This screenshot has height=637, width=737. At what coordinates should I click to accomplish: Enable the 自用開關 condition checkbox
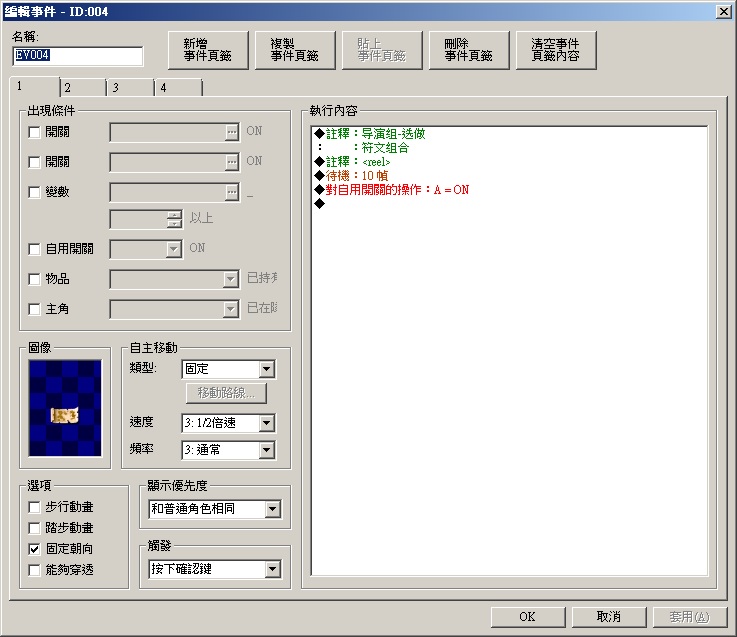pos(34,249)
